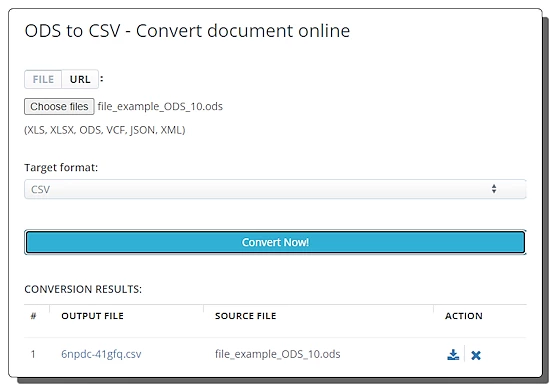Switch to the URL input tab
This screenshot has height=385, width=550.
[80, 79]
